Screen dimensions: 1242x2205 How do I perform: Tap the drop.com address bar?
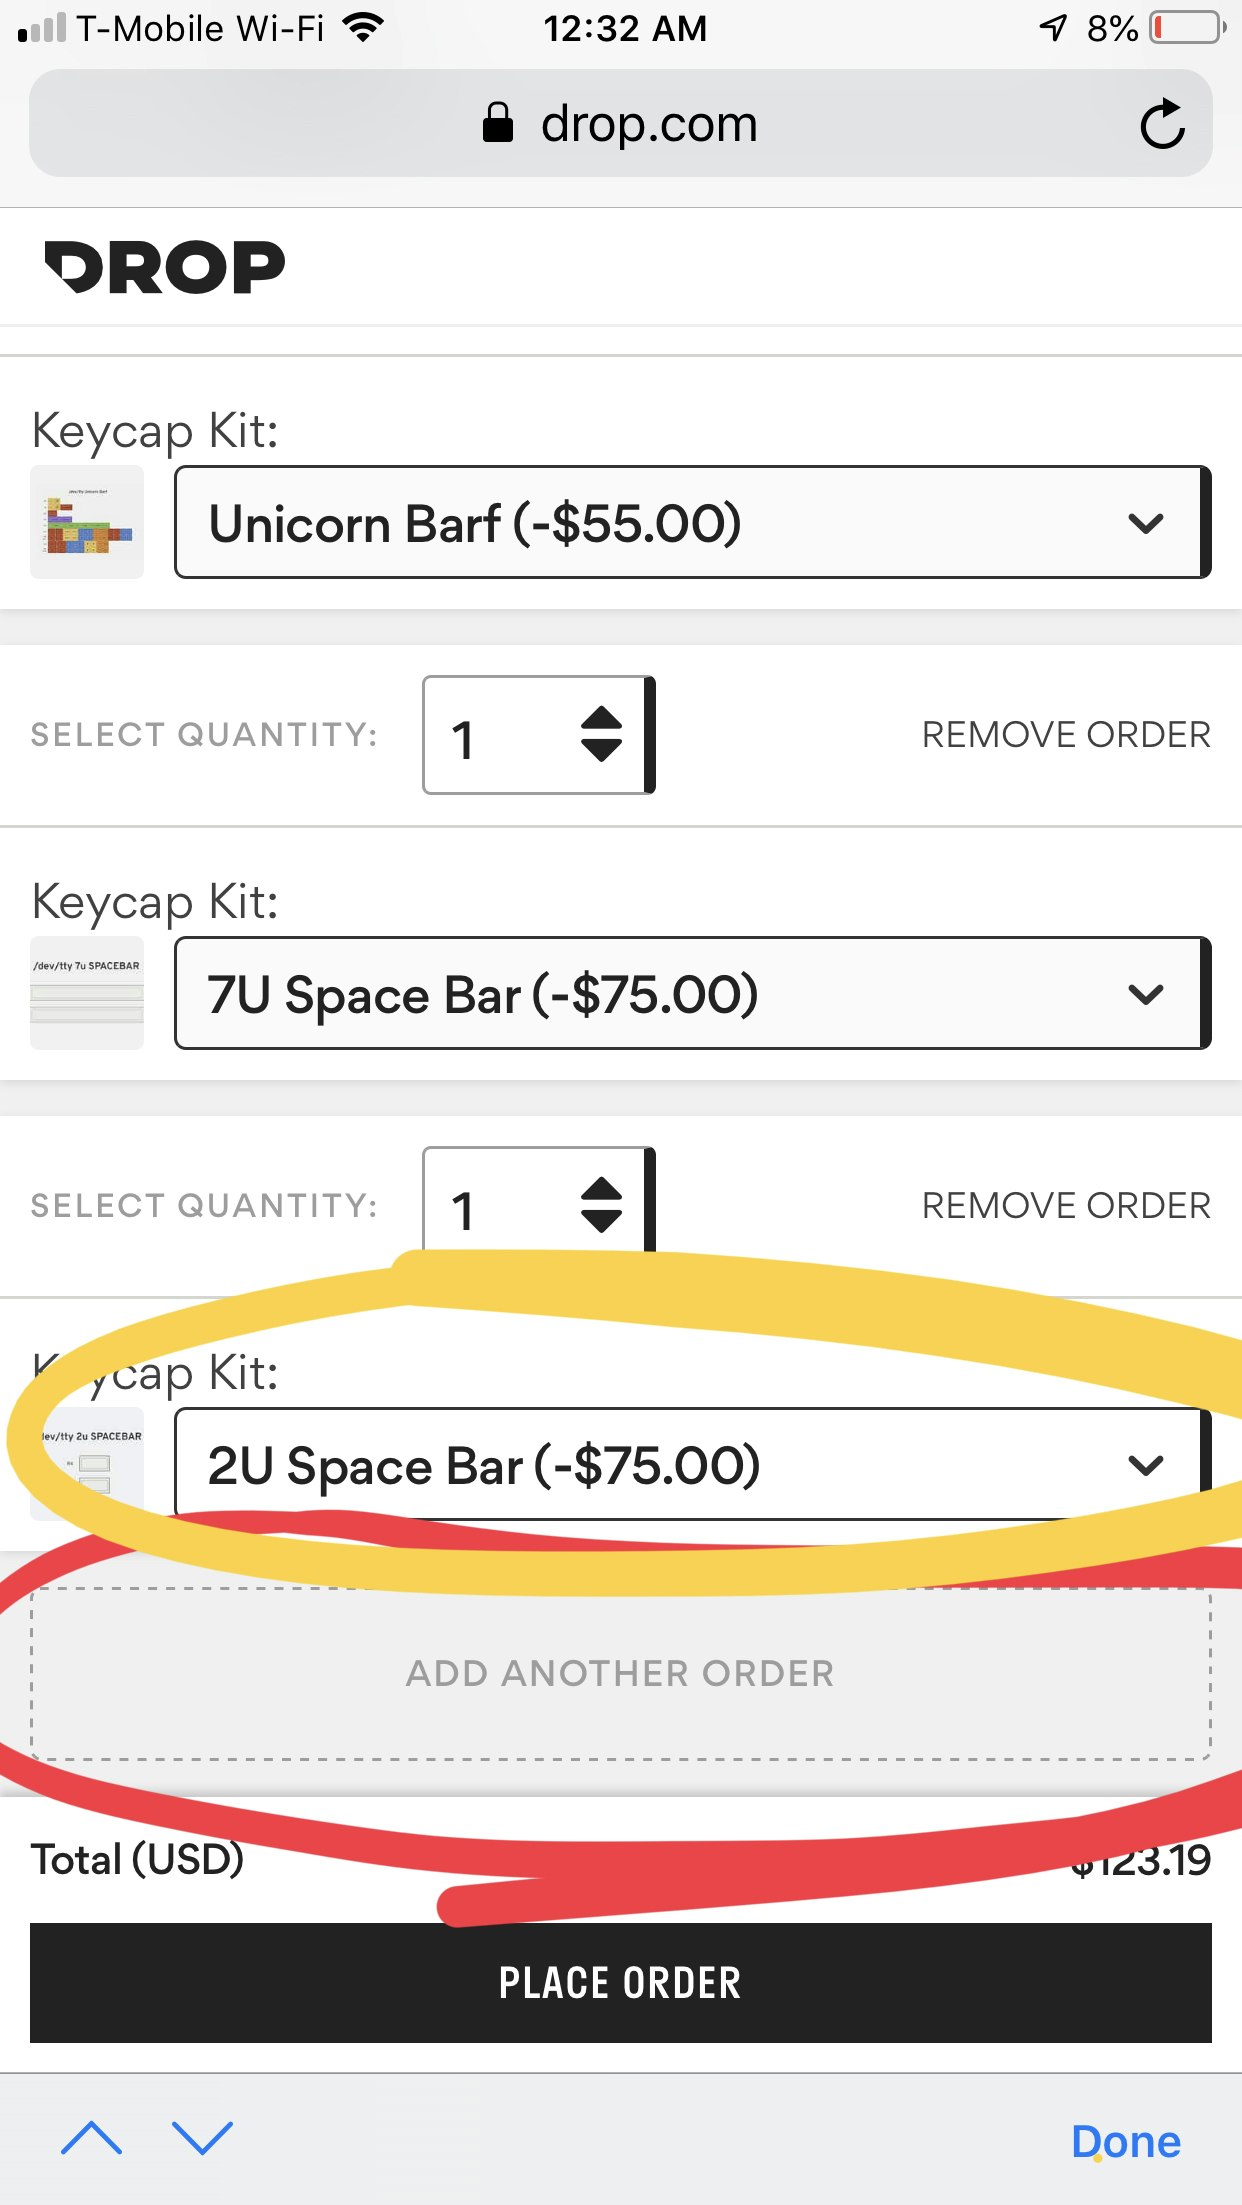620,124
